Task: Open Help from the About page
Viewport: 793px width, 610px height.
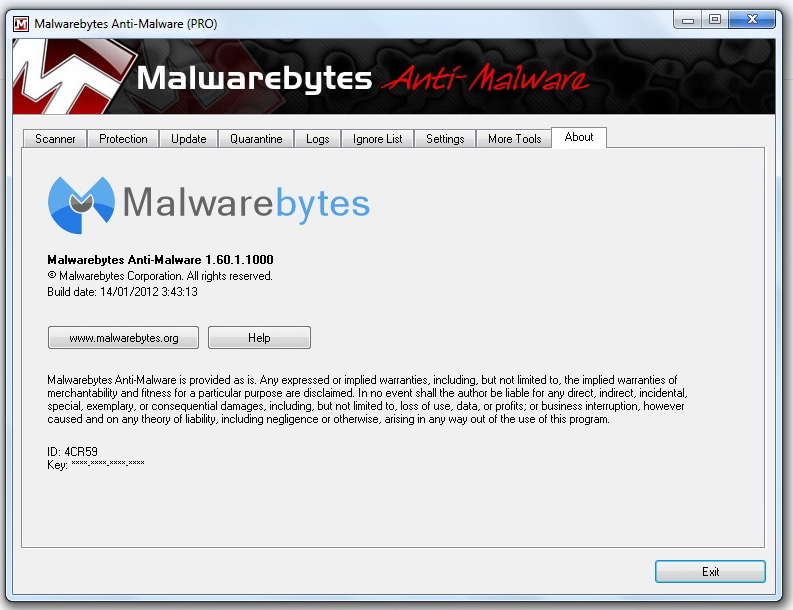Action: tap(259, 337)
